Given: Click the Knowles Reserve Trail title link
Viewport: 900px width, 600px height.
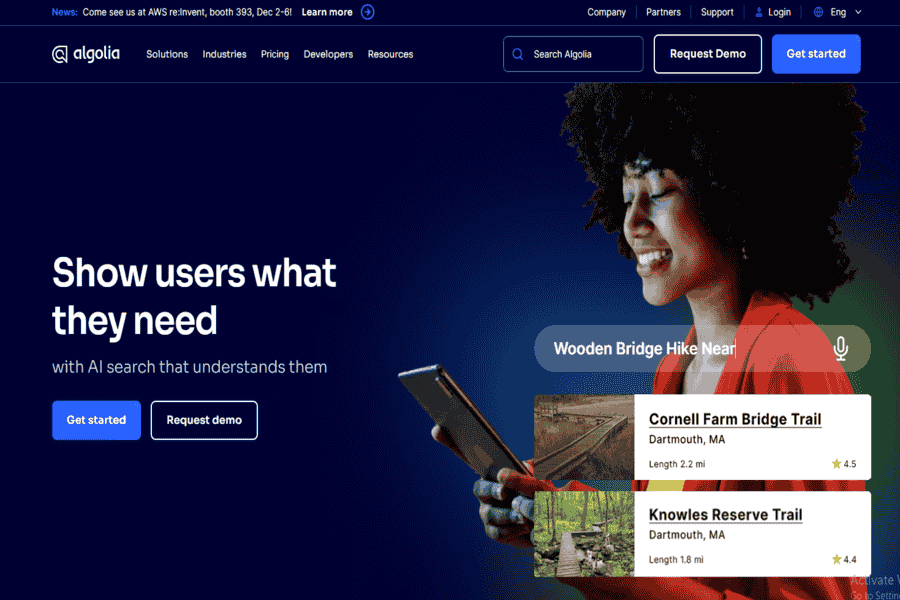Looking at the screenshot, I should coord(726,514).
